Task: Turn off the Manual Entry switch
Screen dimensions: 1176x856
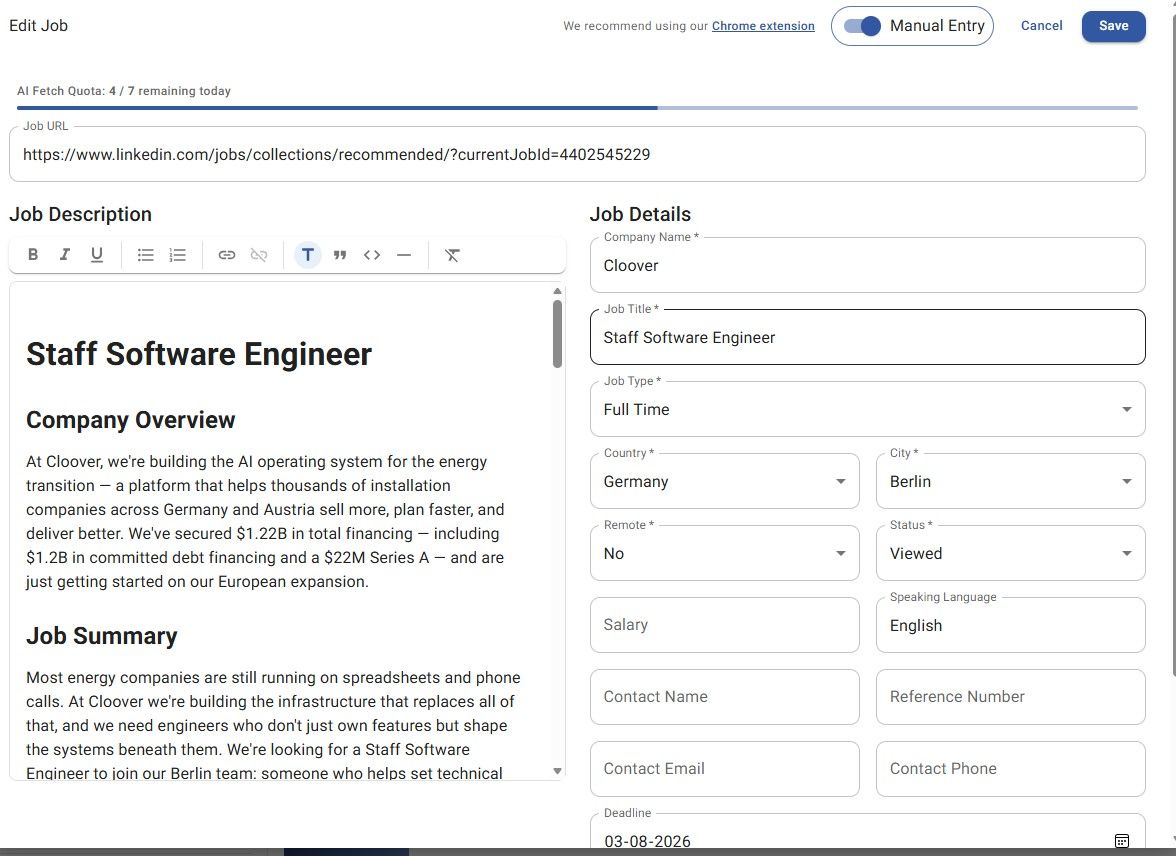Action: click(x=862, y=26)
